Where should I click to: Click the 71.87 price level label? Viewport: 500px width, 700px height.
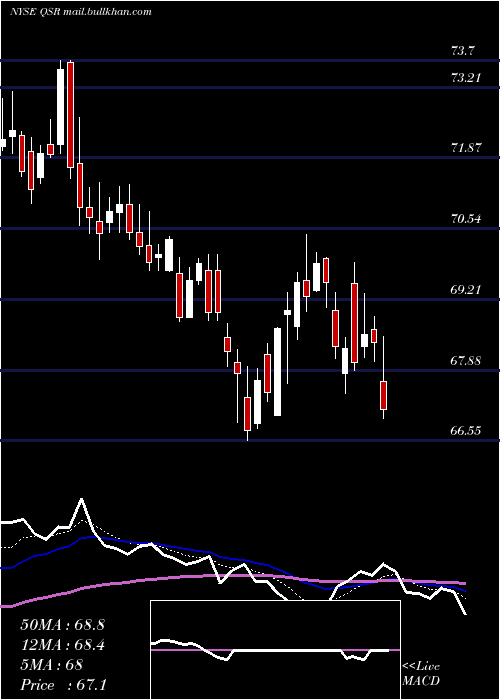(x=466, y=148)
